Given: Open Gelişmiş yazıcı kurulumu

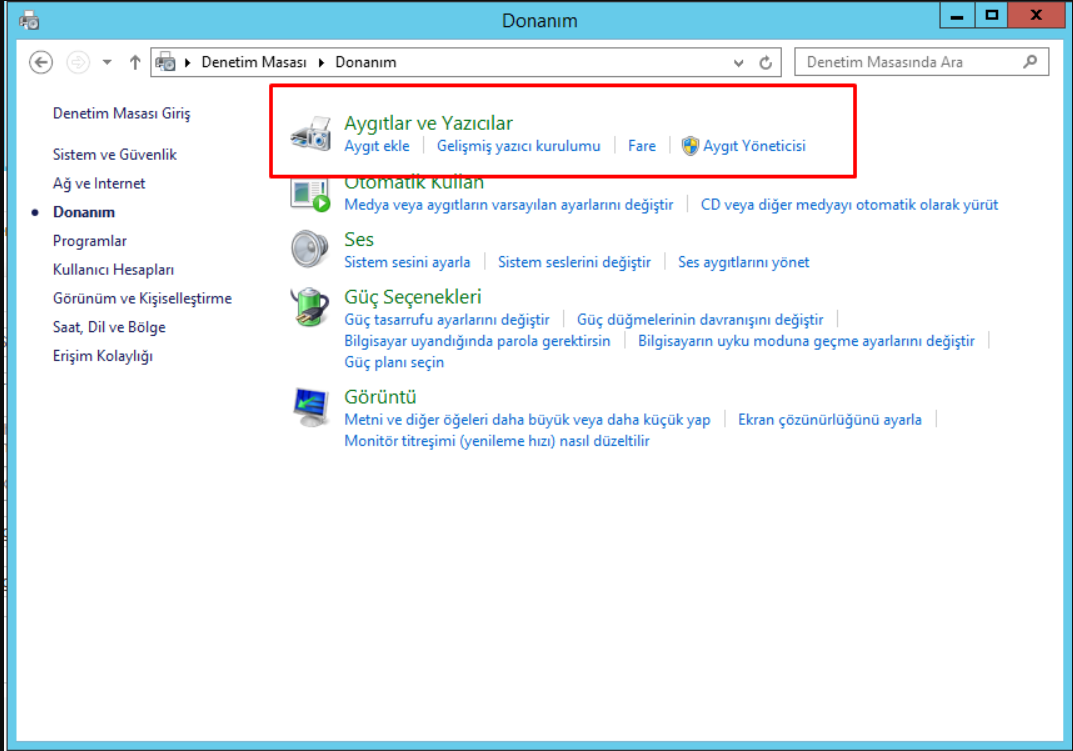Looking at the screenshot, I should tap(519, 146).
